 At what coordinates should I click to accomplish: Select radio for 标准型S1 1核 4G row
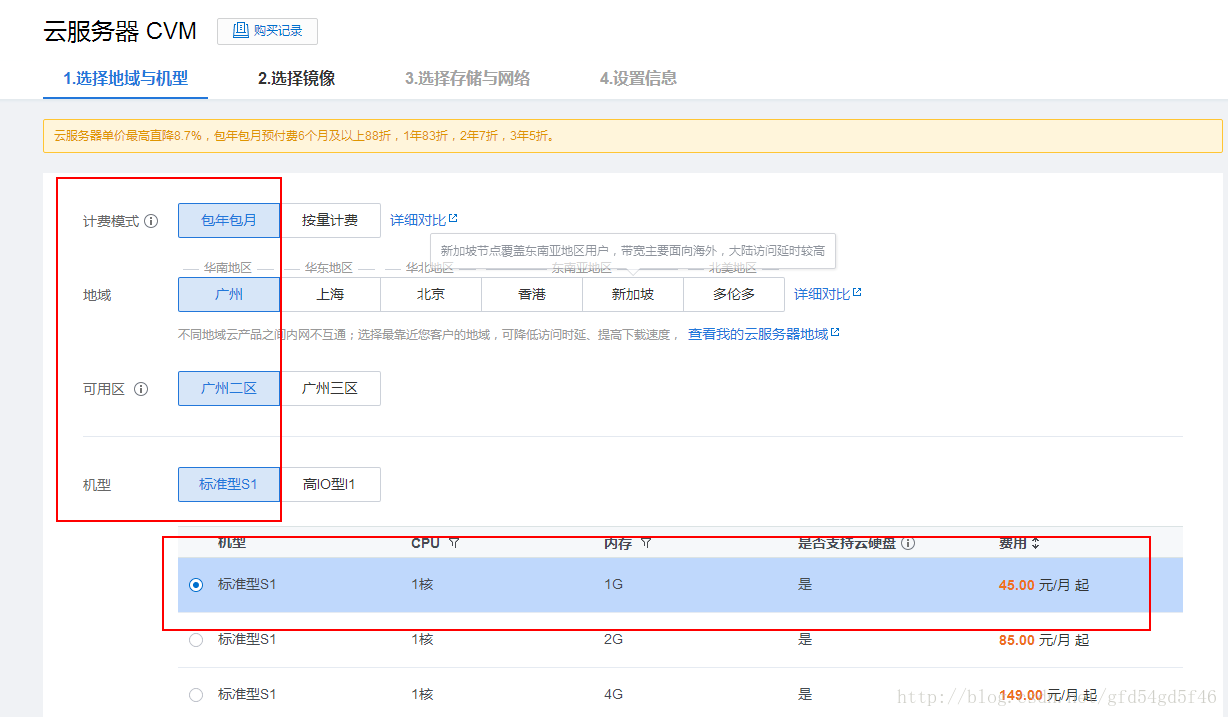[x=196, y=695]
